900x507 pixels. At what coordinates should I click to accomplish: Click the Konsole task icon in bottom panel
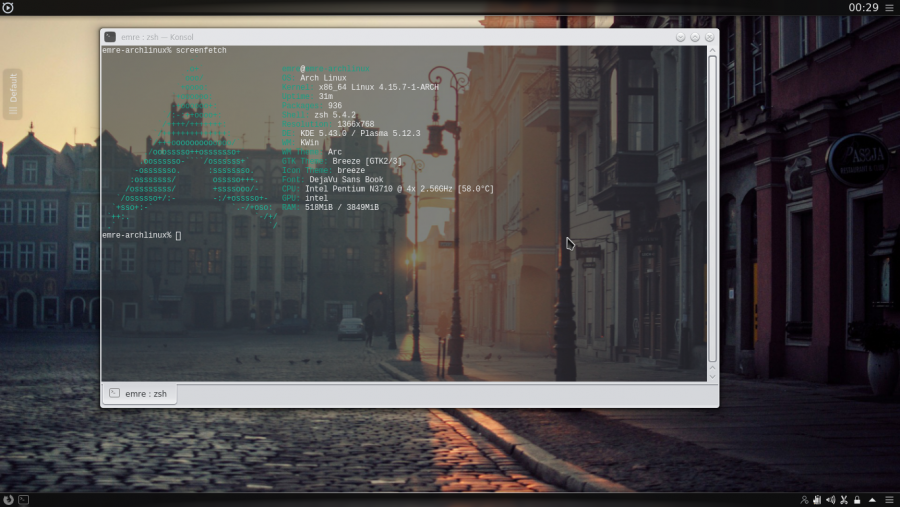point(24,500)
